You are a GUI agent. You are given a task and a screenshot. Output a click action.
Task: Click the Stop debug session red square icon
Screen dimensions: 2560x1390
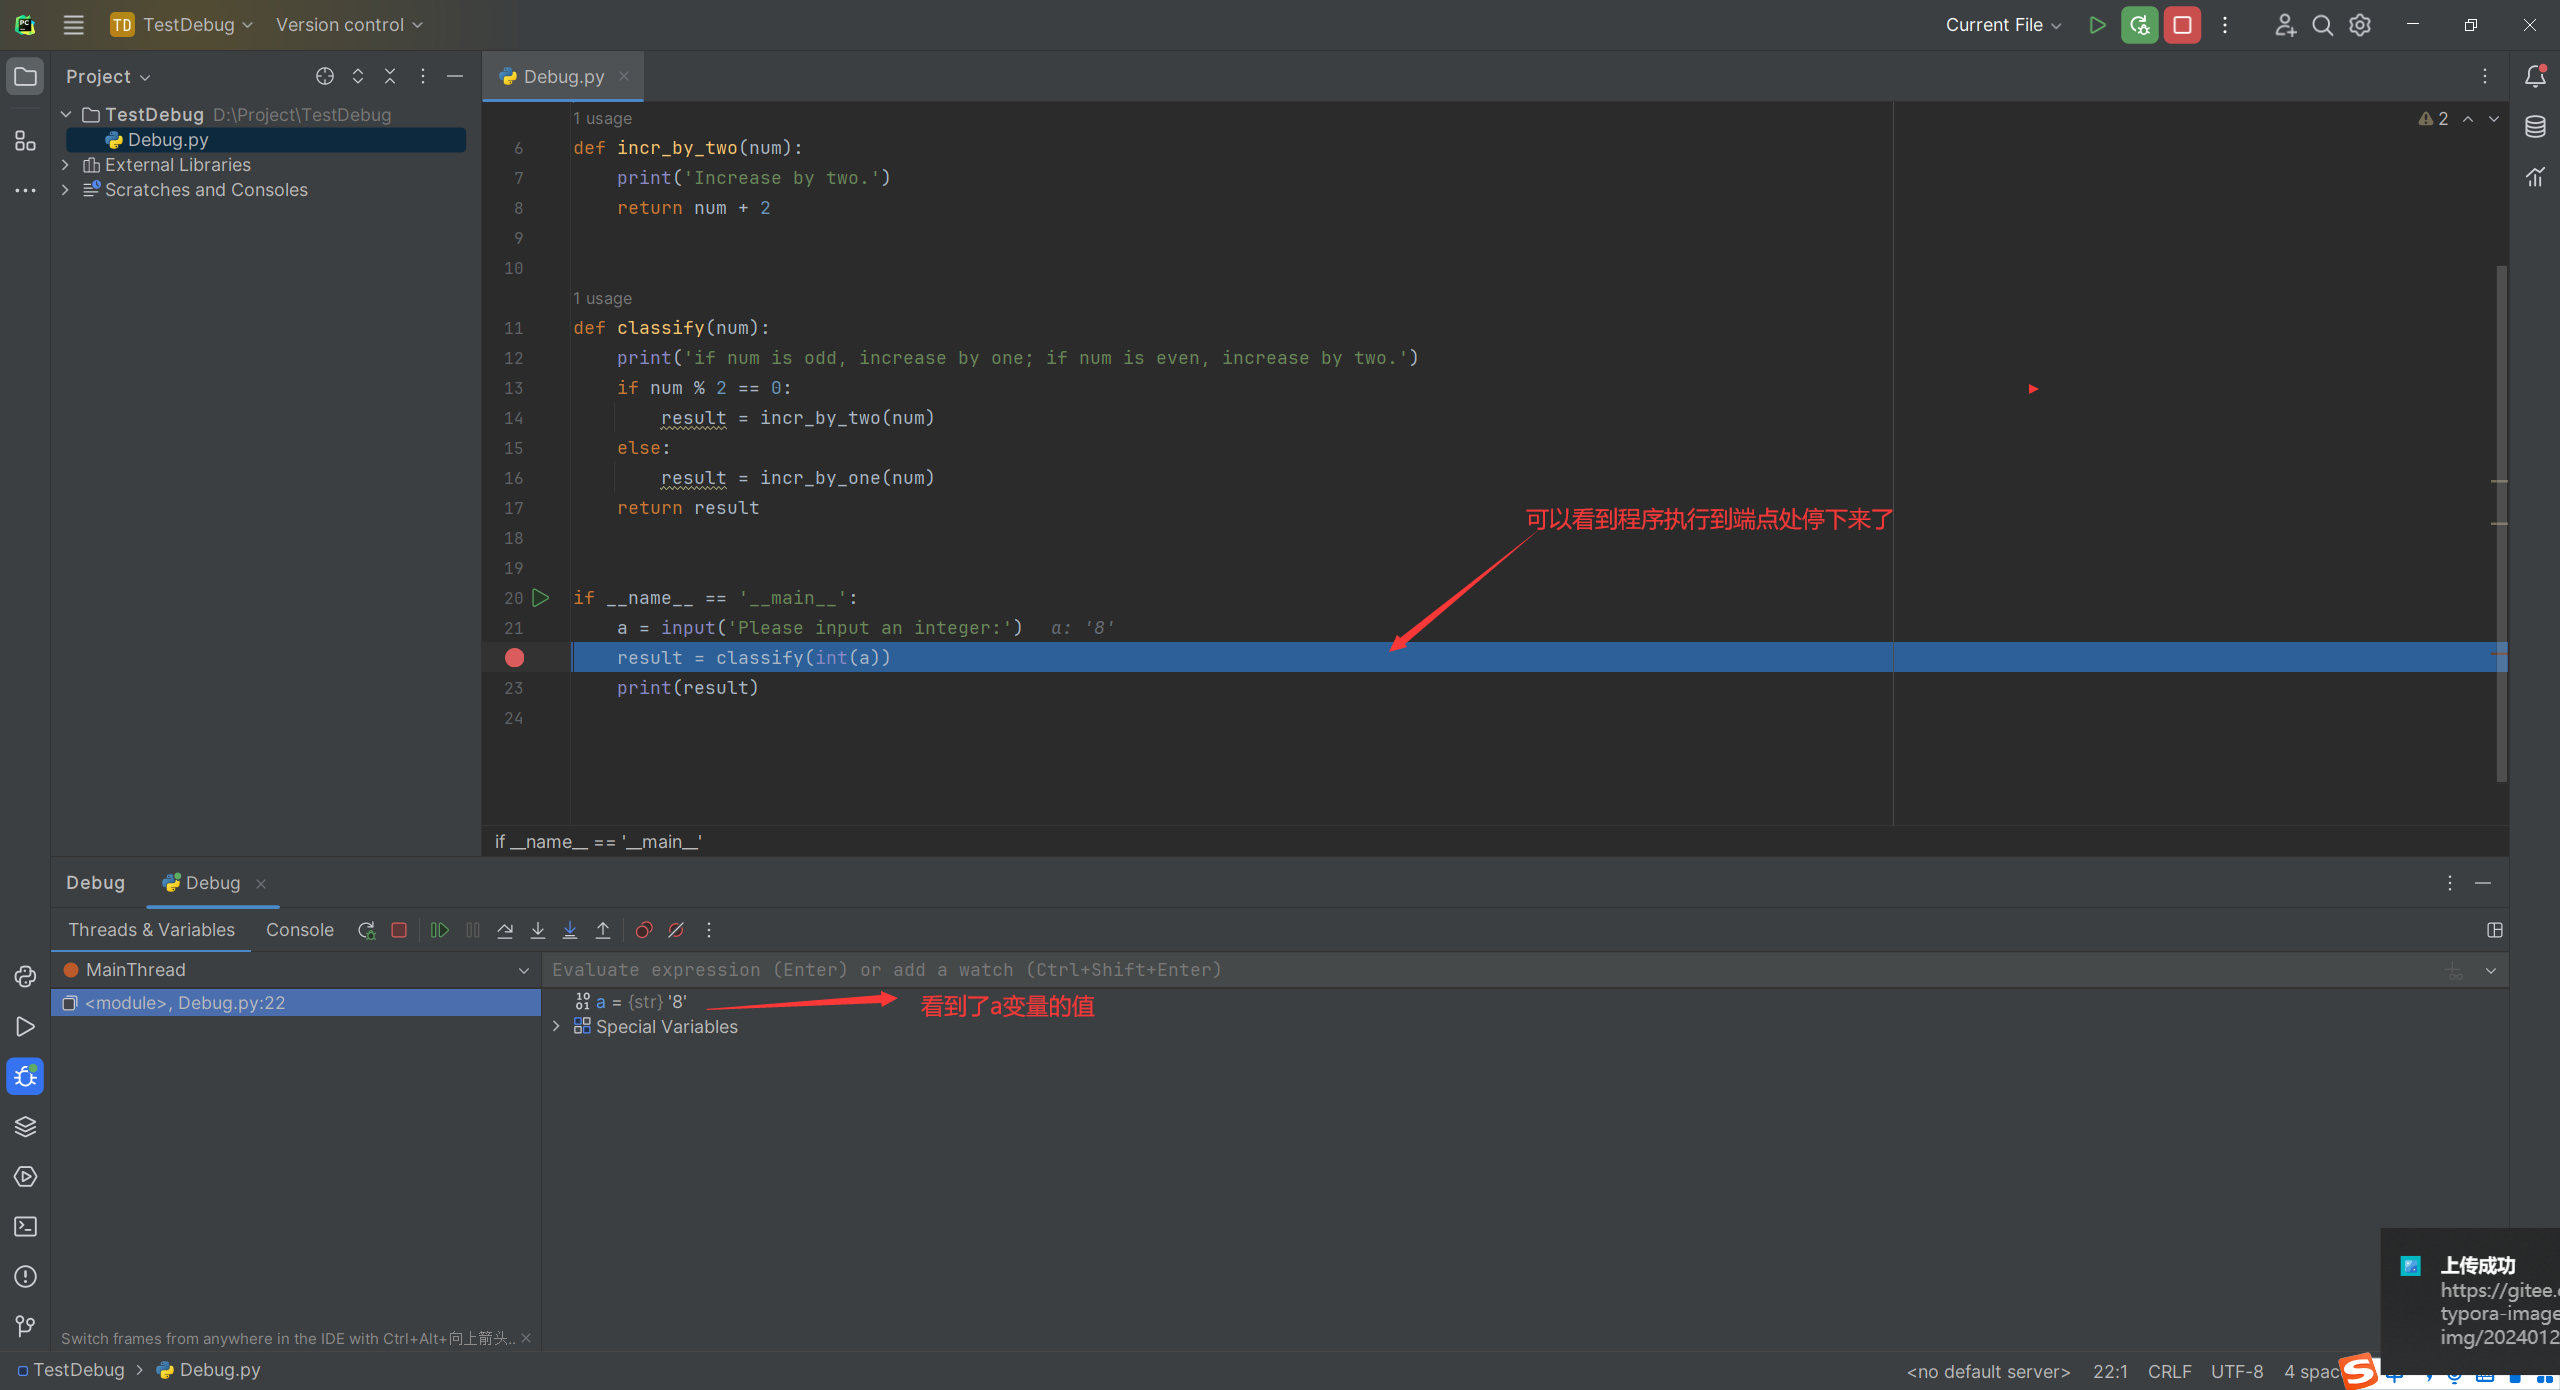tap(2184, 24)
